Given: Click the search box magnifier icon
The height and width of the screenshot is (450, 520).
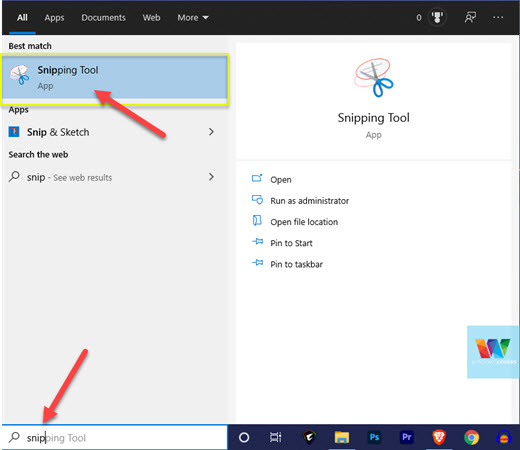Looking at the screenshot, I should point(14,437).
